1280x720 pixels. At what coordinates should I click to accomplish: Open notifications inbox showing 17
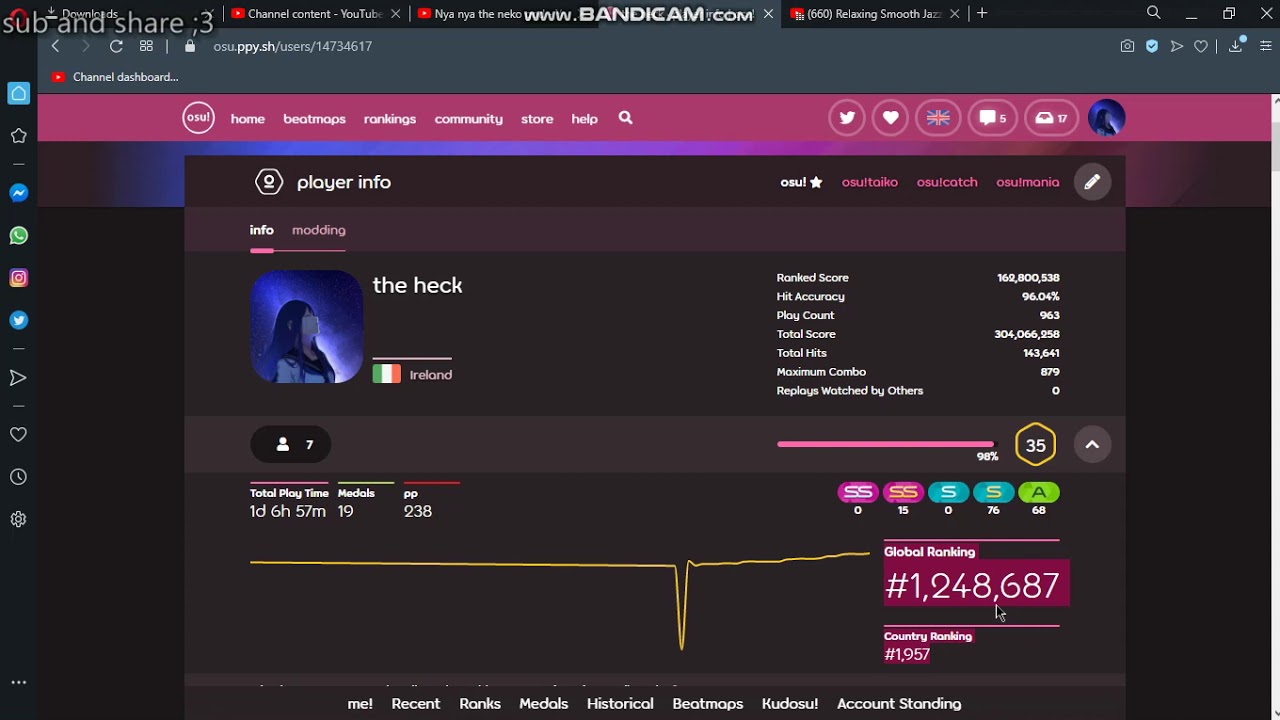1051,118
